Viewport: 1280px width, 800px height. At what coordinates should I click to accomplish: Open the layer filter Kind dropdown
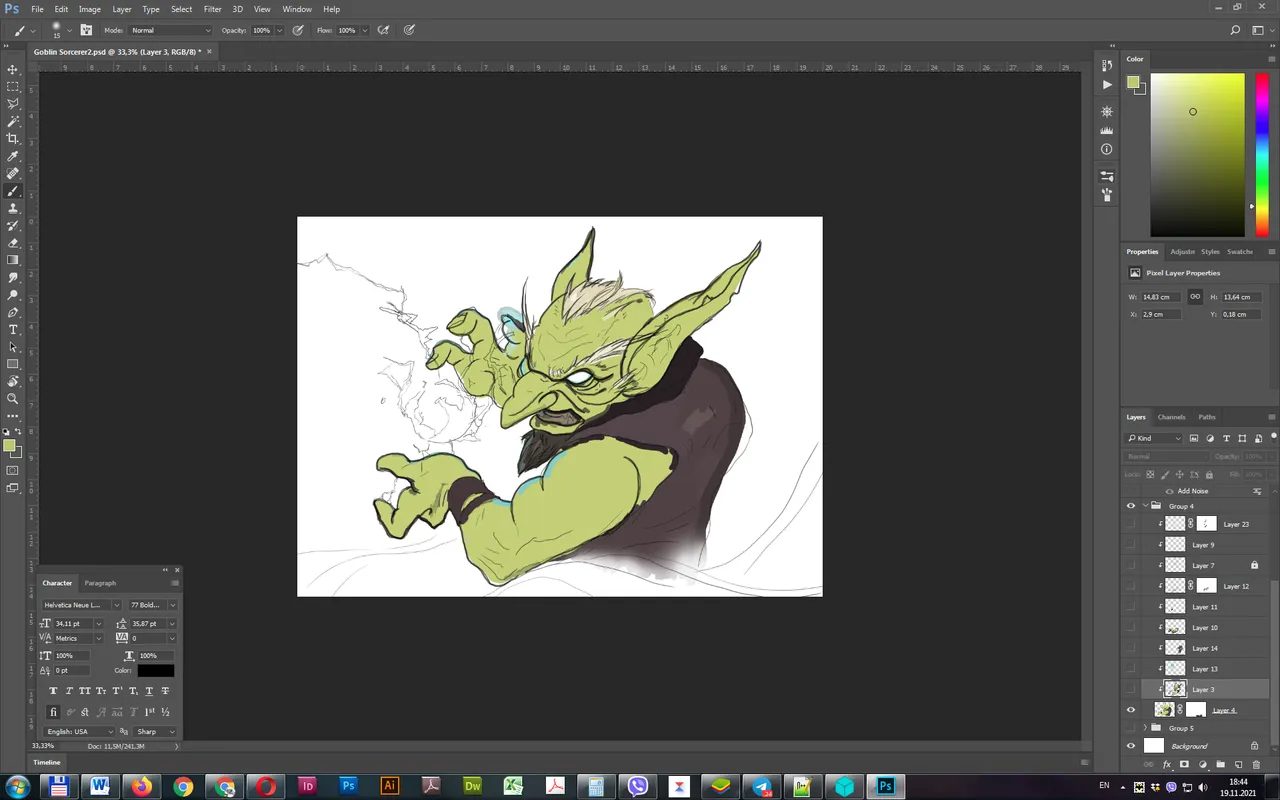click(1155, 438)
